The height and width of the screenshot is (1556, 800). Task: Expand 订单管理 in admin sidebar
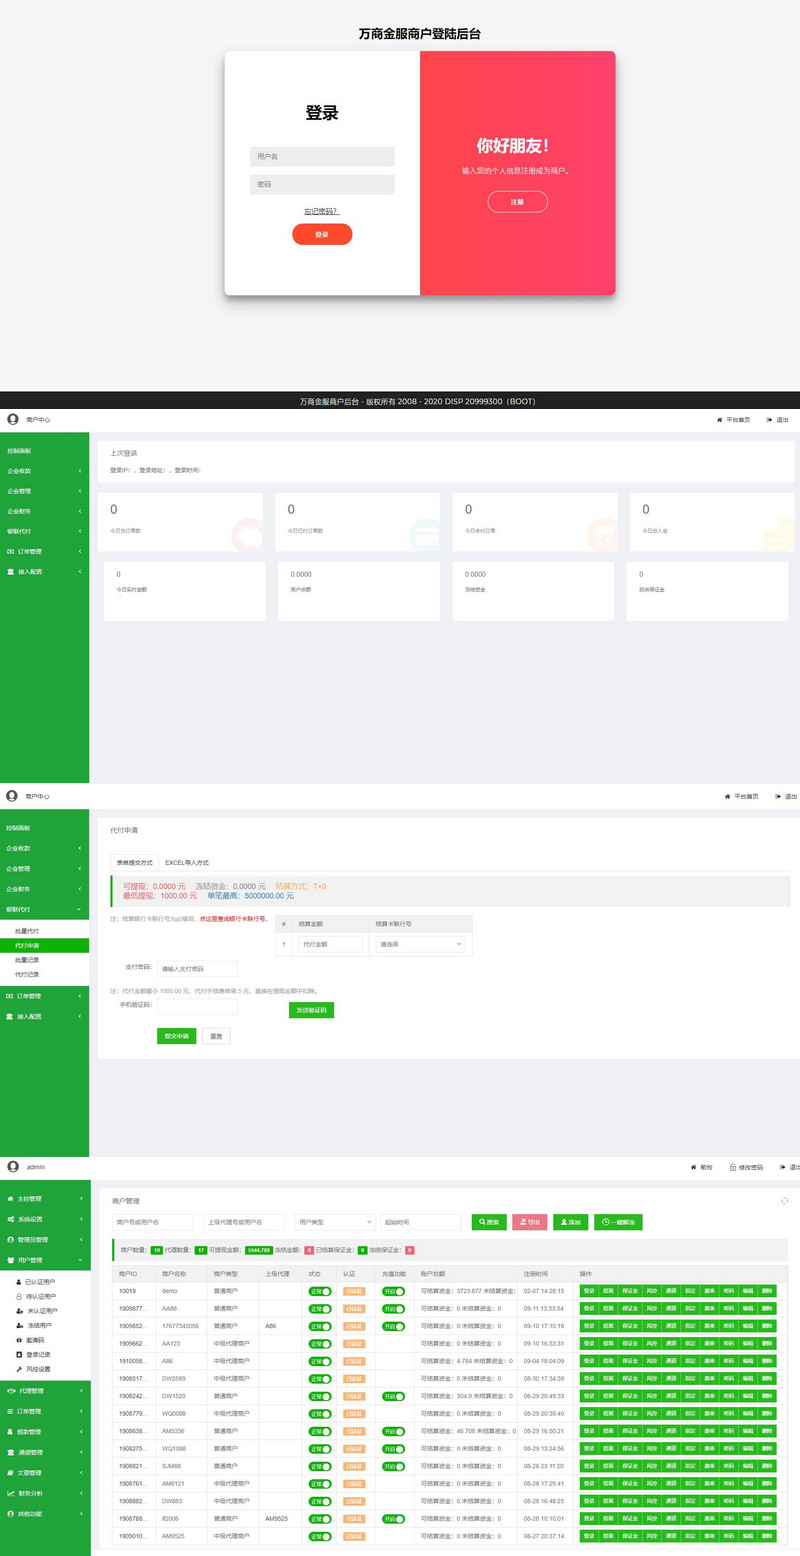click(44, 1411)
